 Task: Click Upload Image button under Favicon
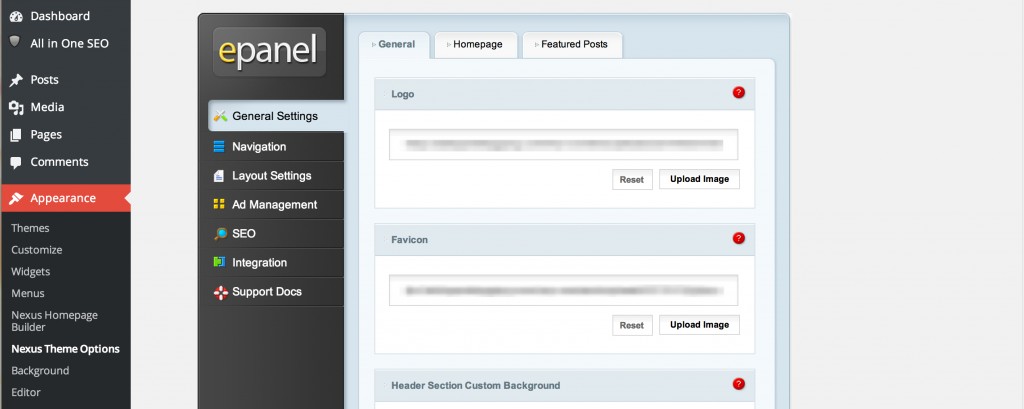pos(699,325)
